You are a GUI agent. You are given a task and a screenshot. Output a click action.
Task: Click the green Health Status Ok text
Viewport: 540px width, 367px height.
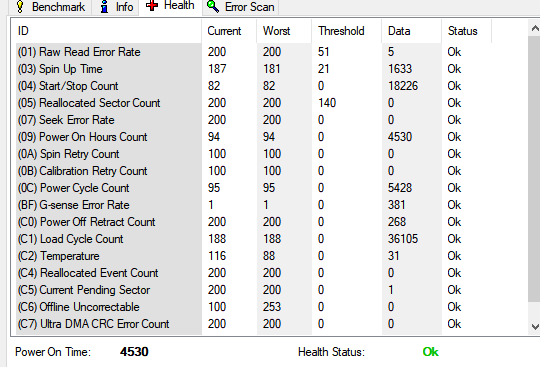(430, 352)
